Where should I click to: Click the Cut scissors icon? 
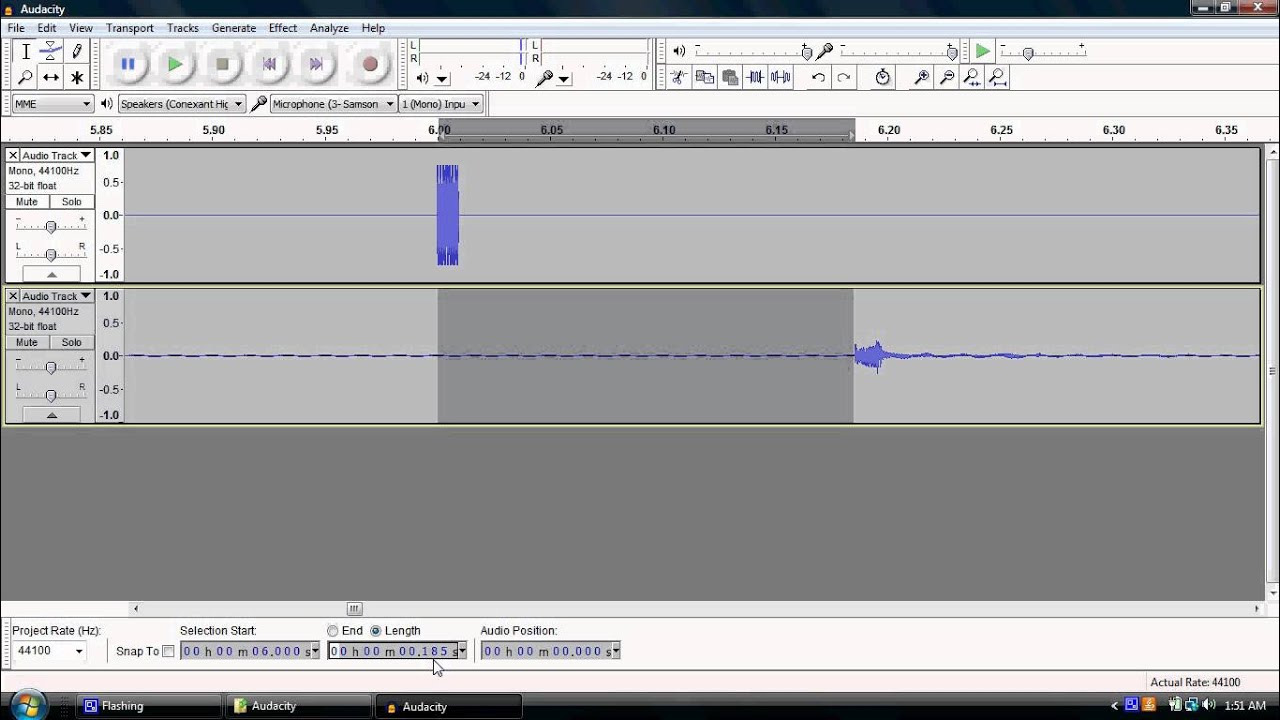pos(679,77)
